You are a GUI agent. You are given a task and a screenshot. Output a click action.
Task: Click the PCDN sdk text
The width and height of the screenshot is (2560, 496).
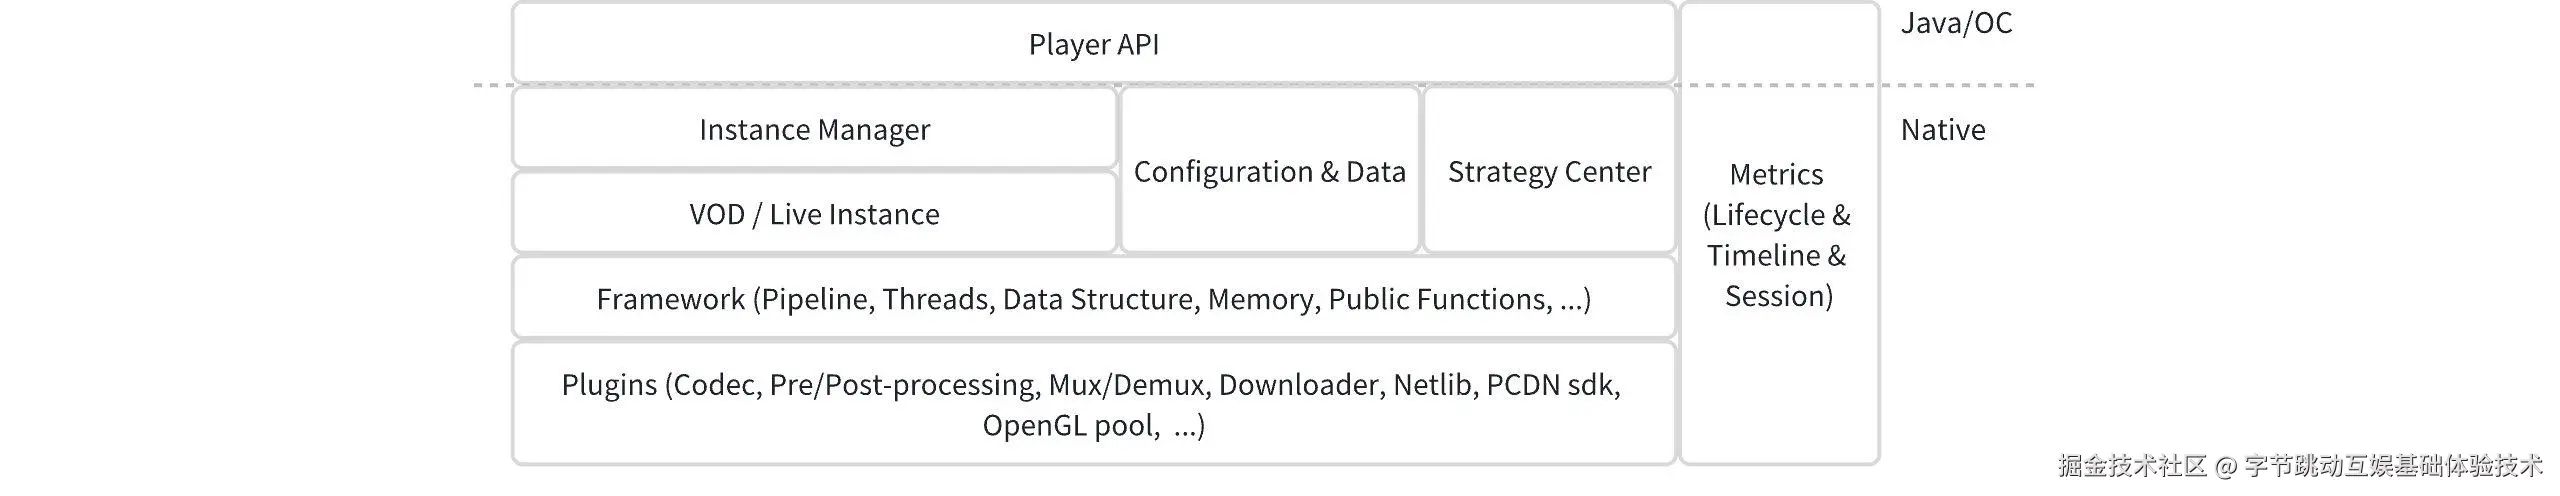click(1550, 385)
